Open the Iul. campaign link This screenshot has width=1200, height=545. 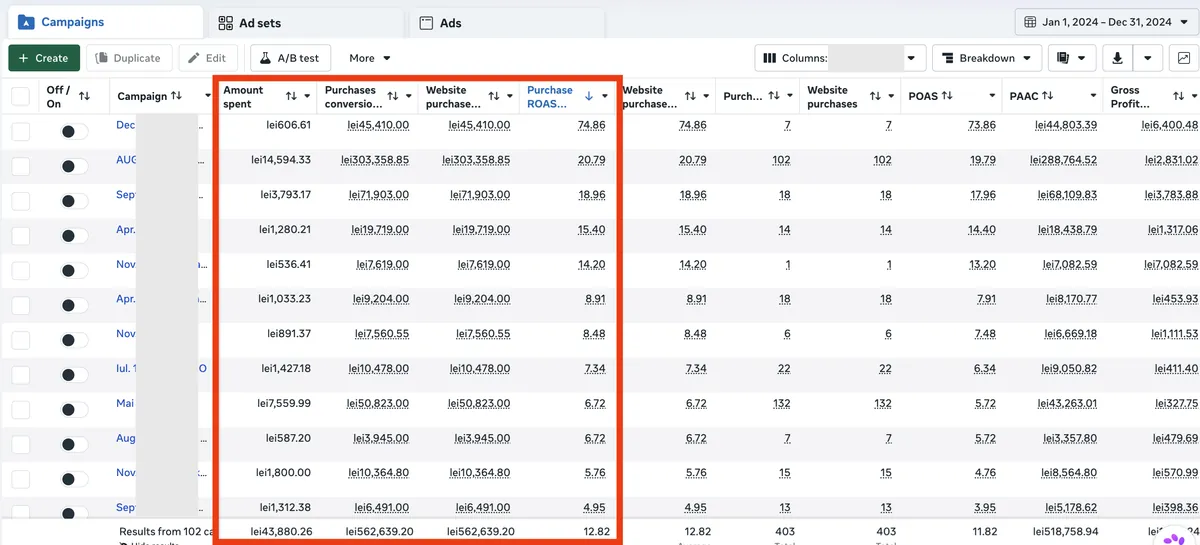[x=126, y=368]
